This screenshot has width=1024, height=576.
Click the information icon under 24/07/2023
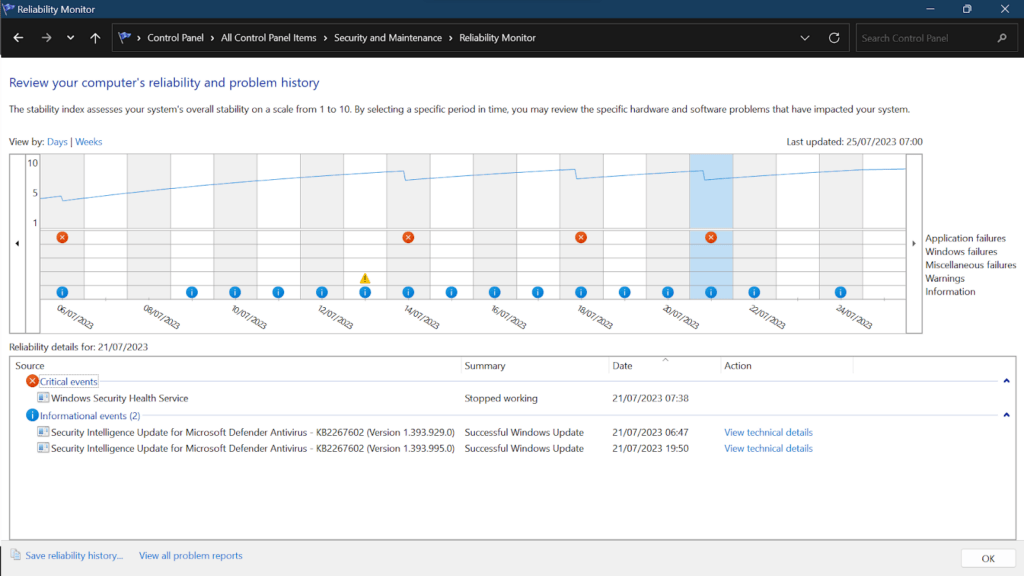pos(840,291)
